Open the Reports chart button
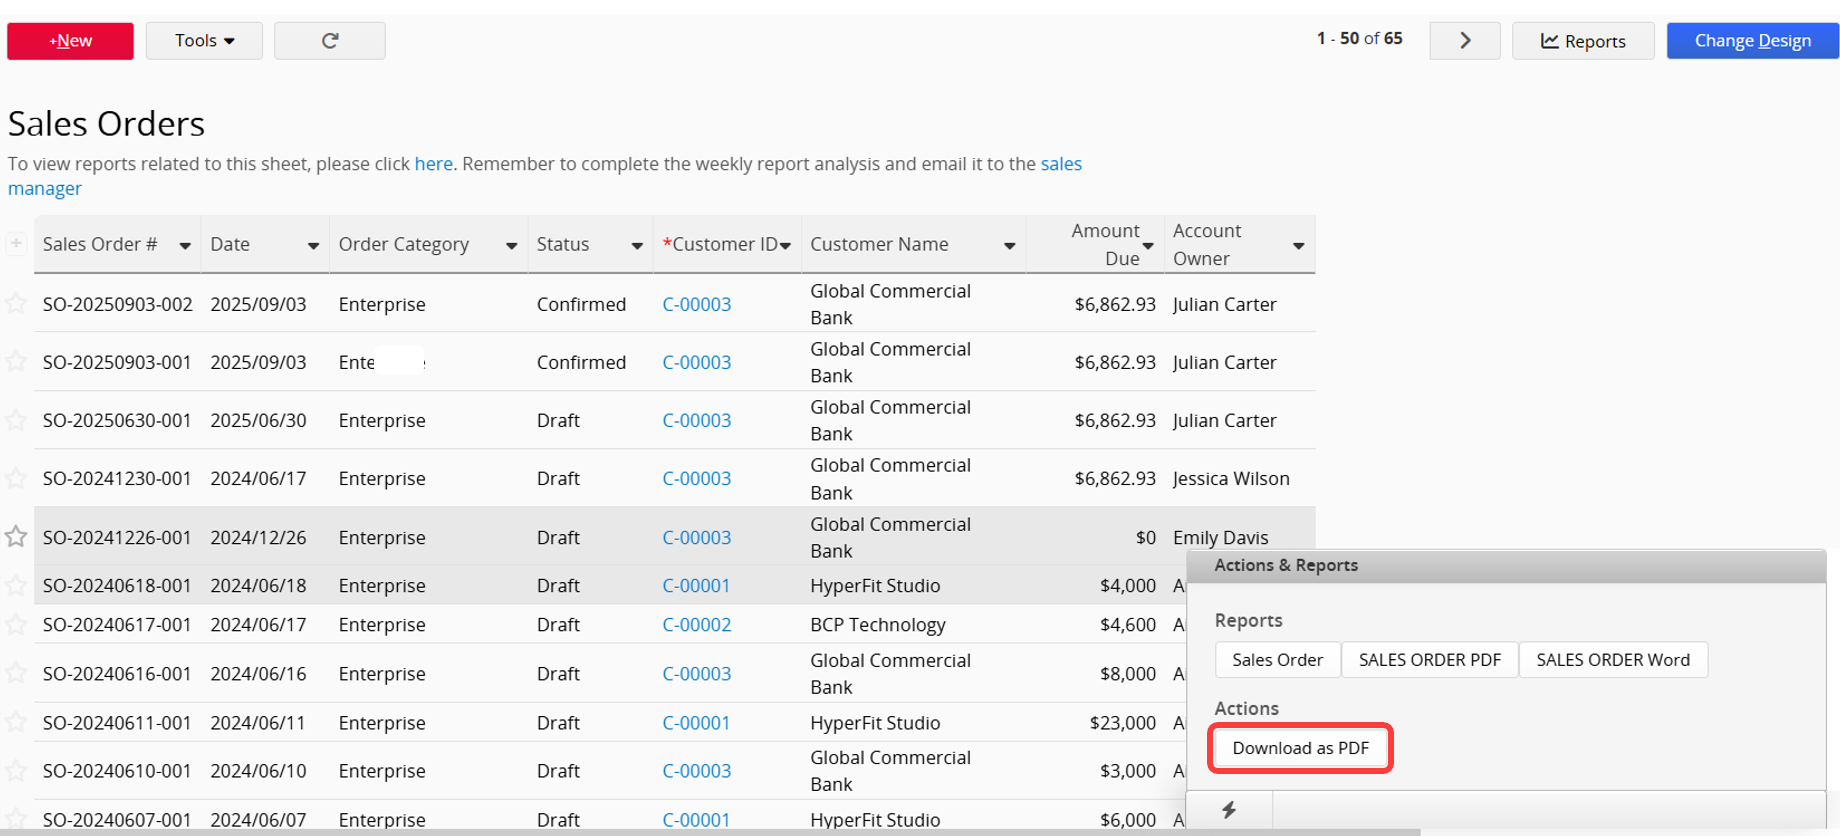This screenshot has height=836, width=1840. pyautogui.click(x=1583, y=41)
